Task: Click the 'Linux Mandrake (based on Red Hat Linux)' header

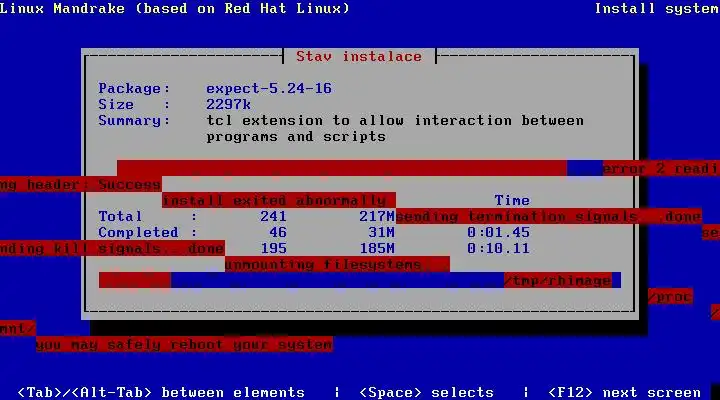Action: point(174,8)
